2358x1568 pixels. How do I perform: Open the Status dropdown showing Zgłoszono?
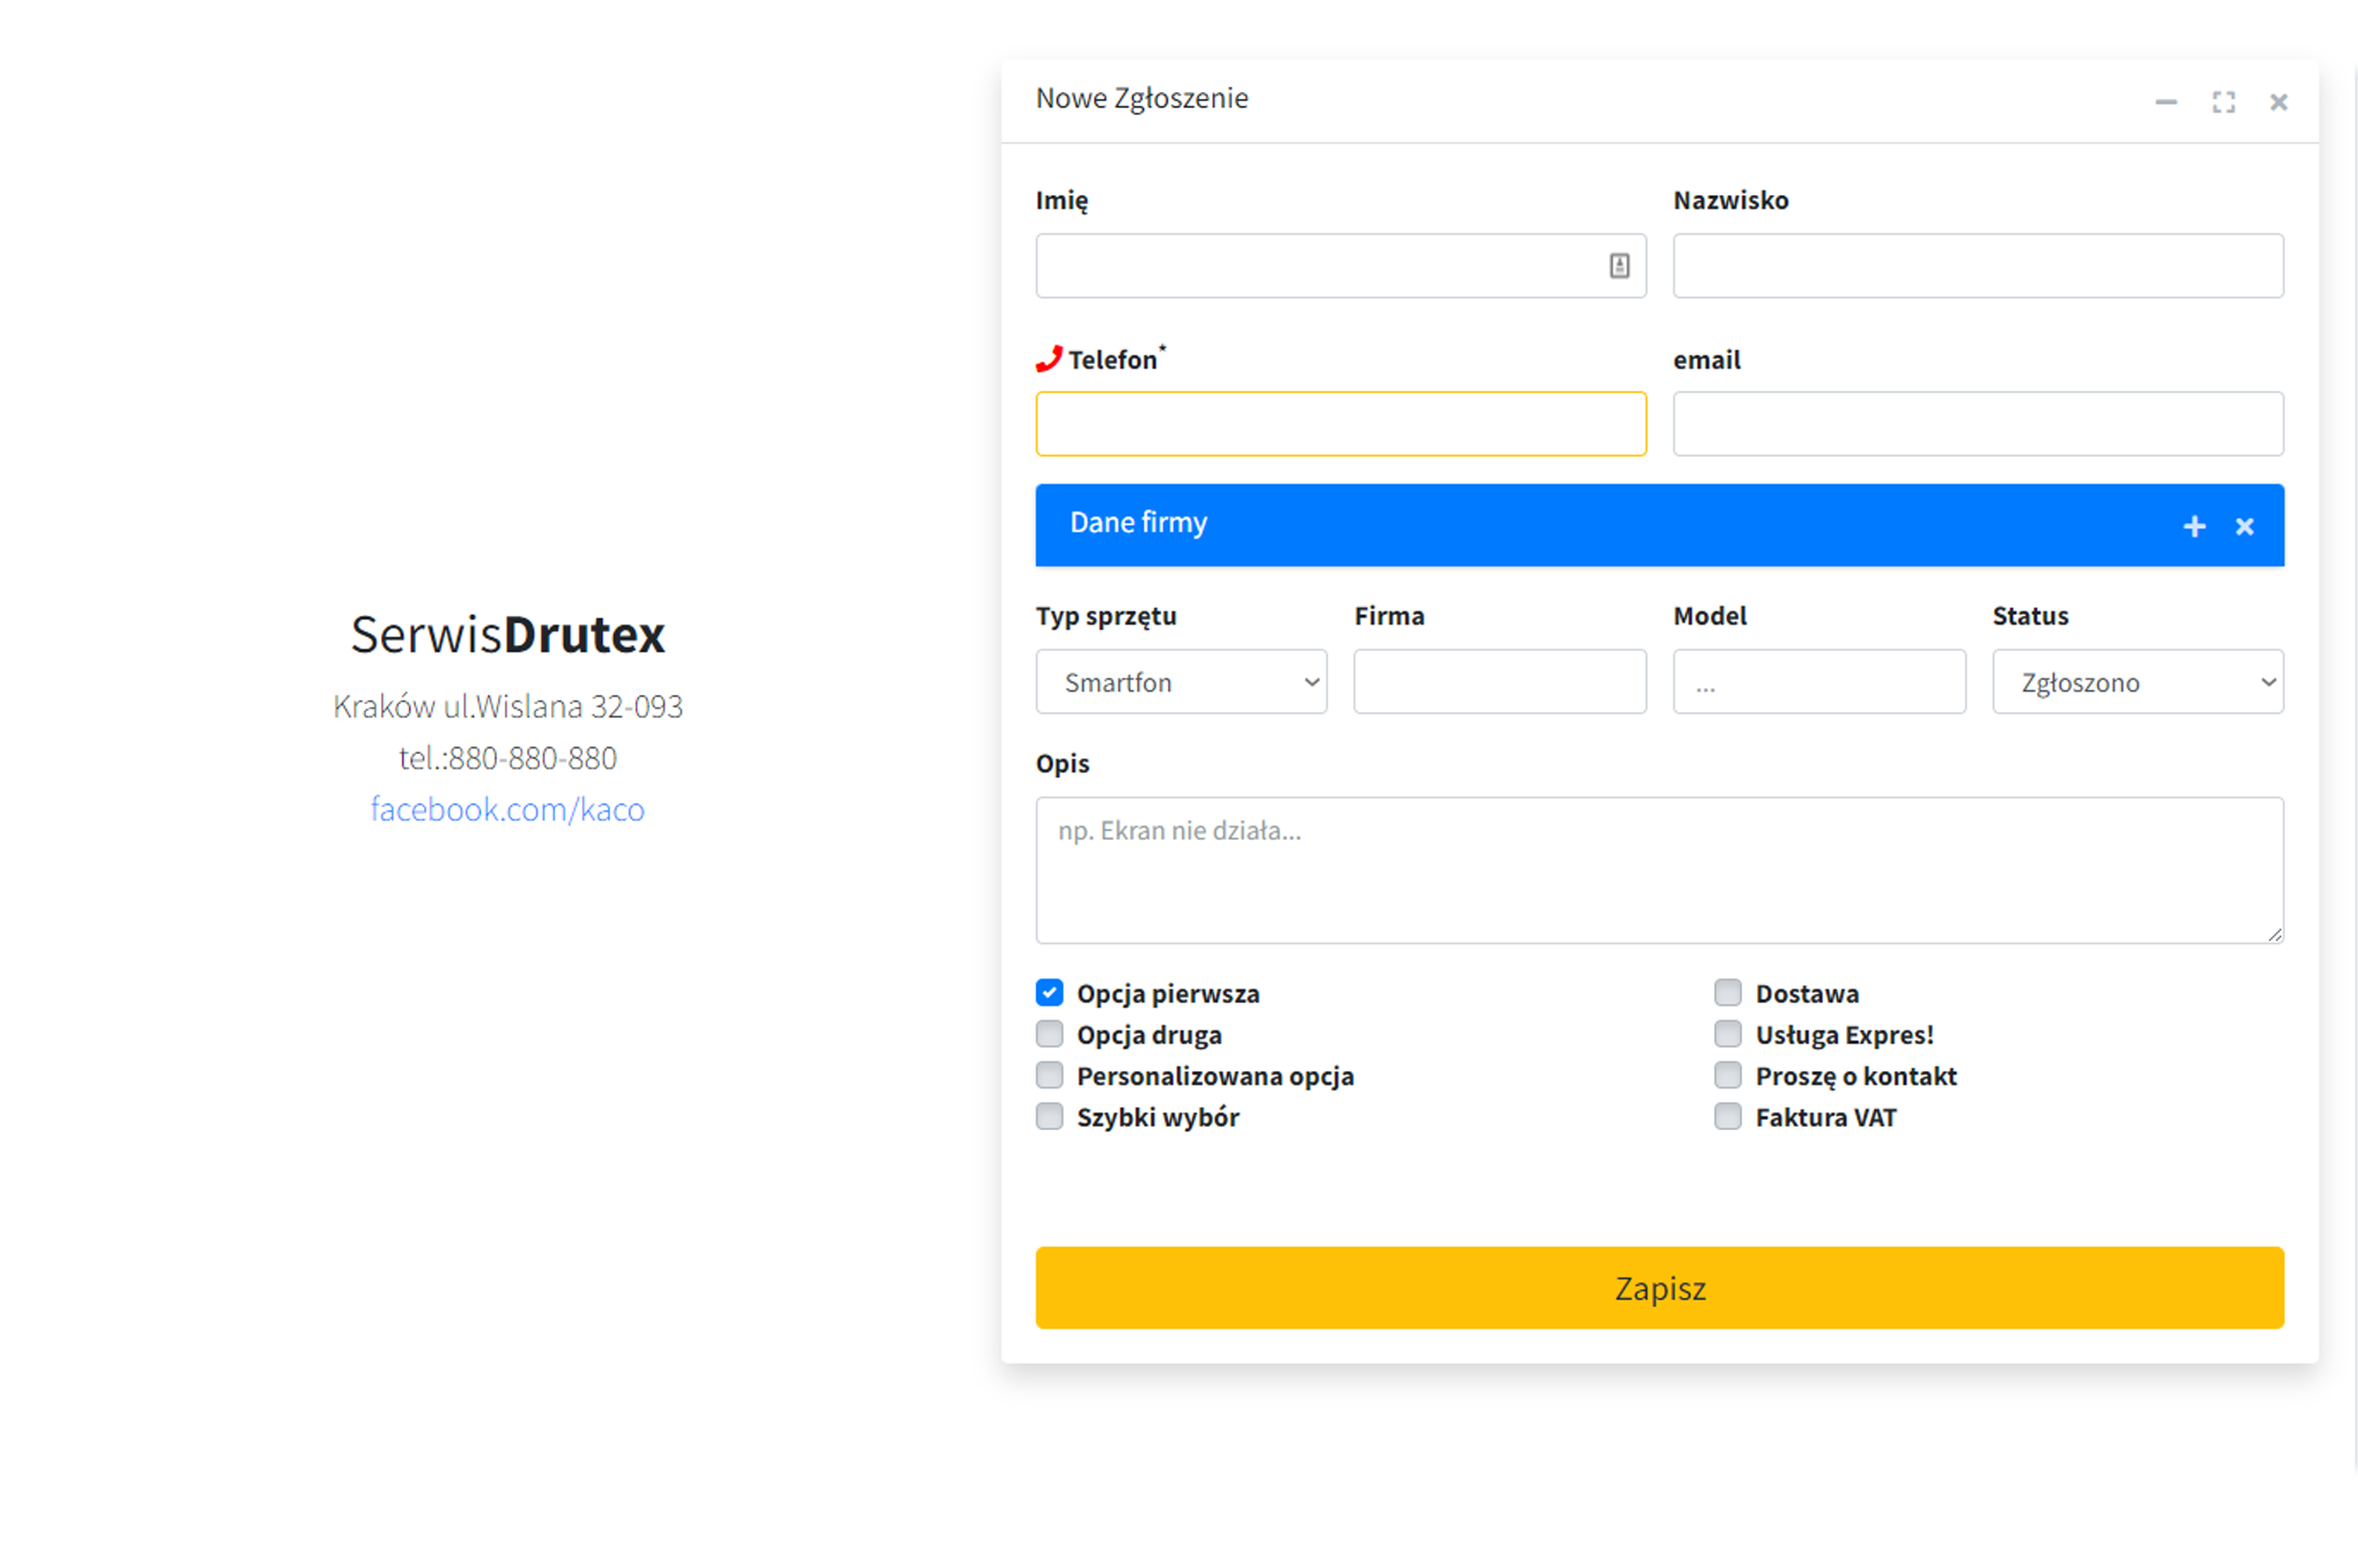click(2137, 682)
